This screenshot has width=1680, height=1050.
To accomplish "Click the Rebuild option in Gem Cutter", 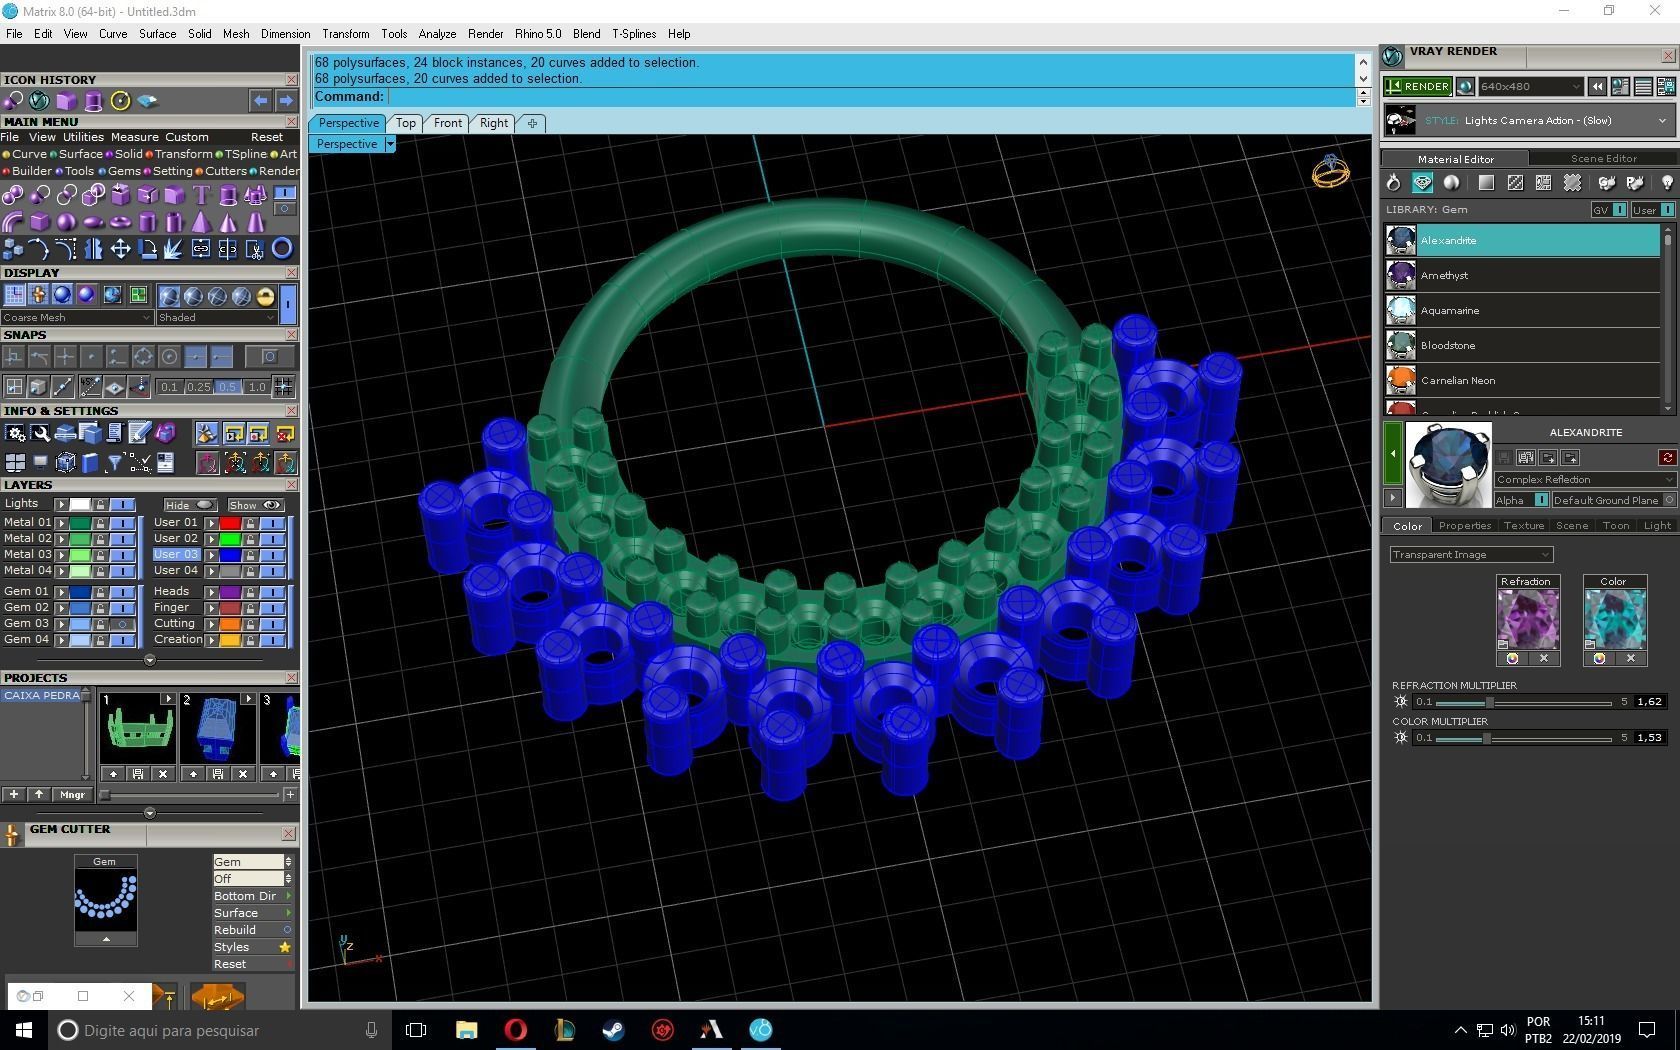I will [253, 930].
